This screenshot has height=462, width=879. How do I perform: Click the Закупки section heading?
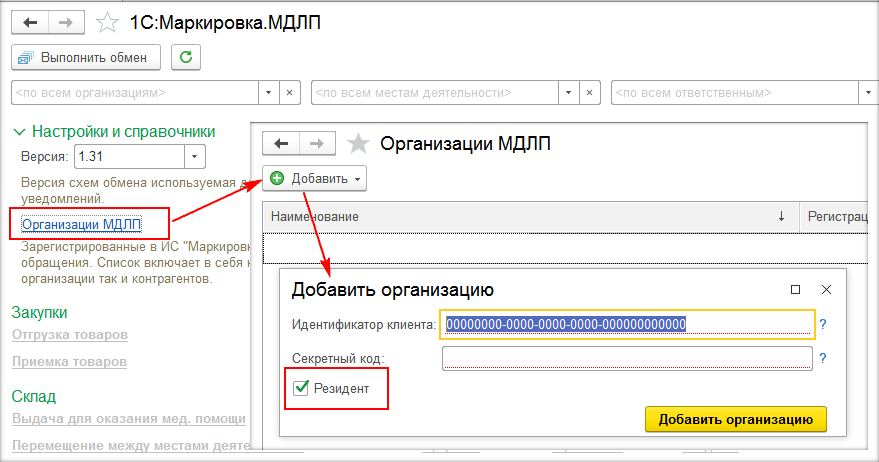click(x=39, y=312)
